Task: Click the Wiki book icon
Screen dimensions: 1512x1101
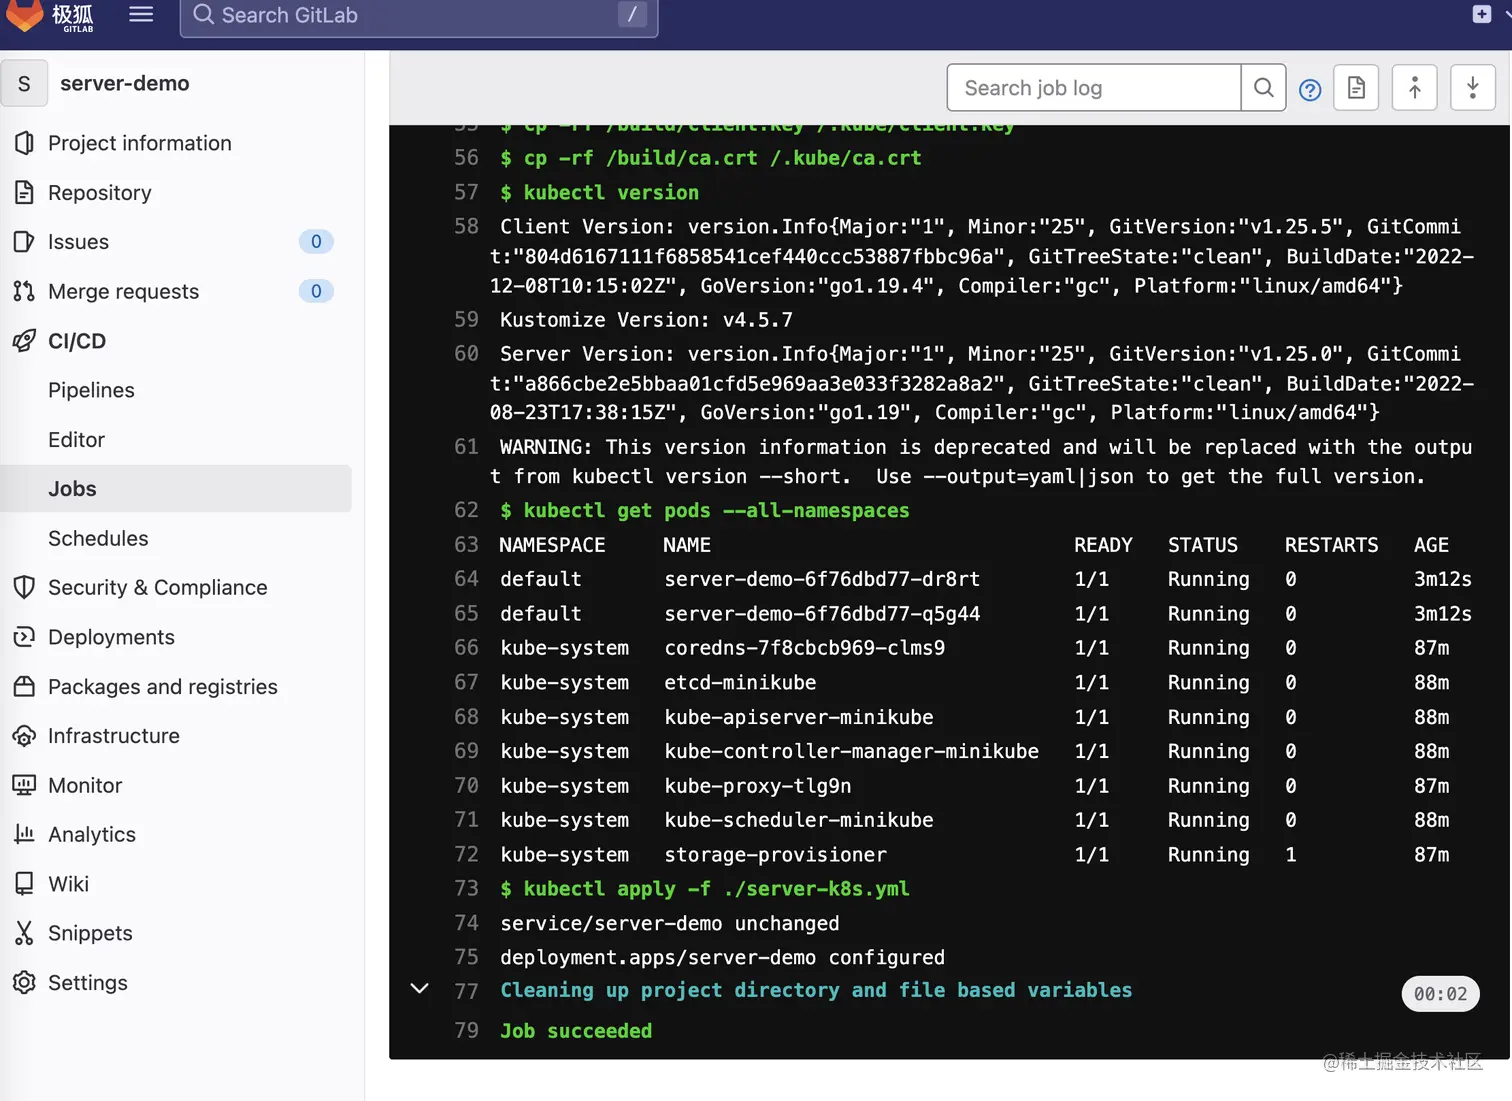Action: [x=24, y=884]
